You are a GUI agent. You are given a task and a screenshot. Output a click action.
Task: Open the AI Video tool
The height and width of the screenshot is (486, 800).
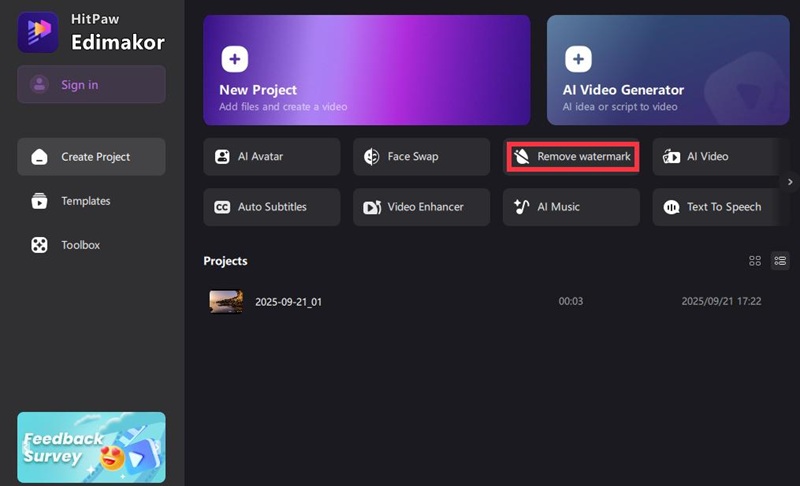[719, 157]
